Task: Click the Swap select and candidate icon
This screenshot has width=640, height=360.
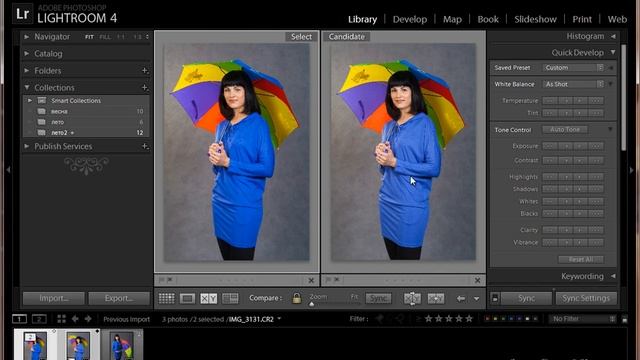Action: (412, 298)
